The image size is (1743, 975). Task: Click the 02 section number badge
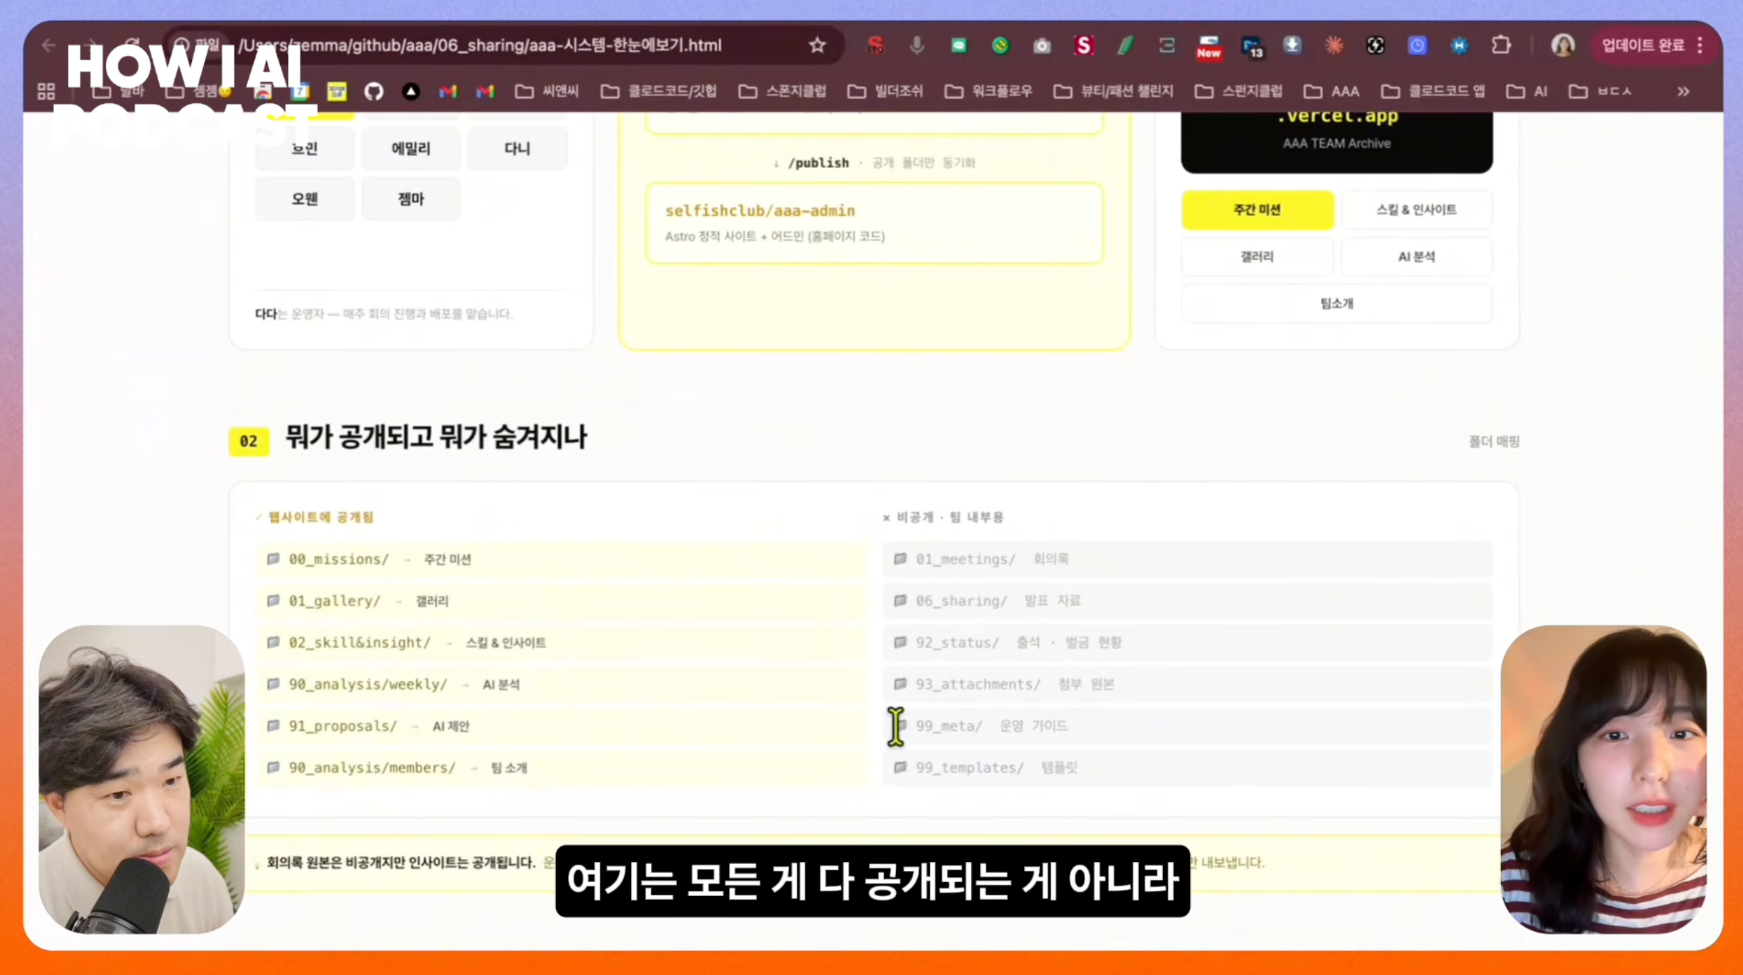click(249, 441)
